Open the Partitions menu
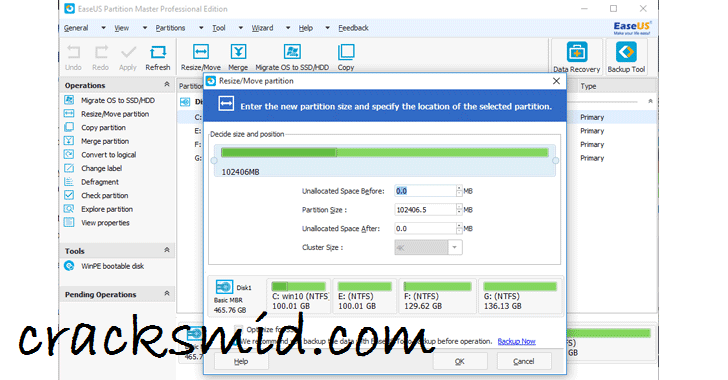Image resolution: width=728 pixels, height=380 pixels. (x=170, y=28)
